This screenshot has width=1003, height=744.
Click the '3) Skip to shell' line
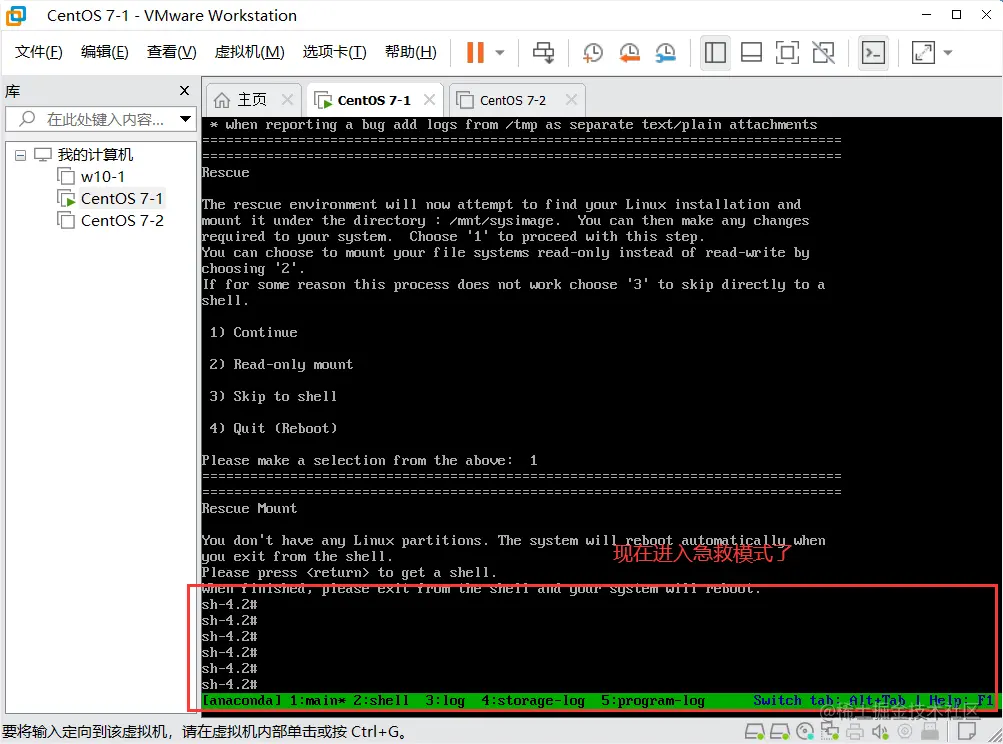(273, 396)
